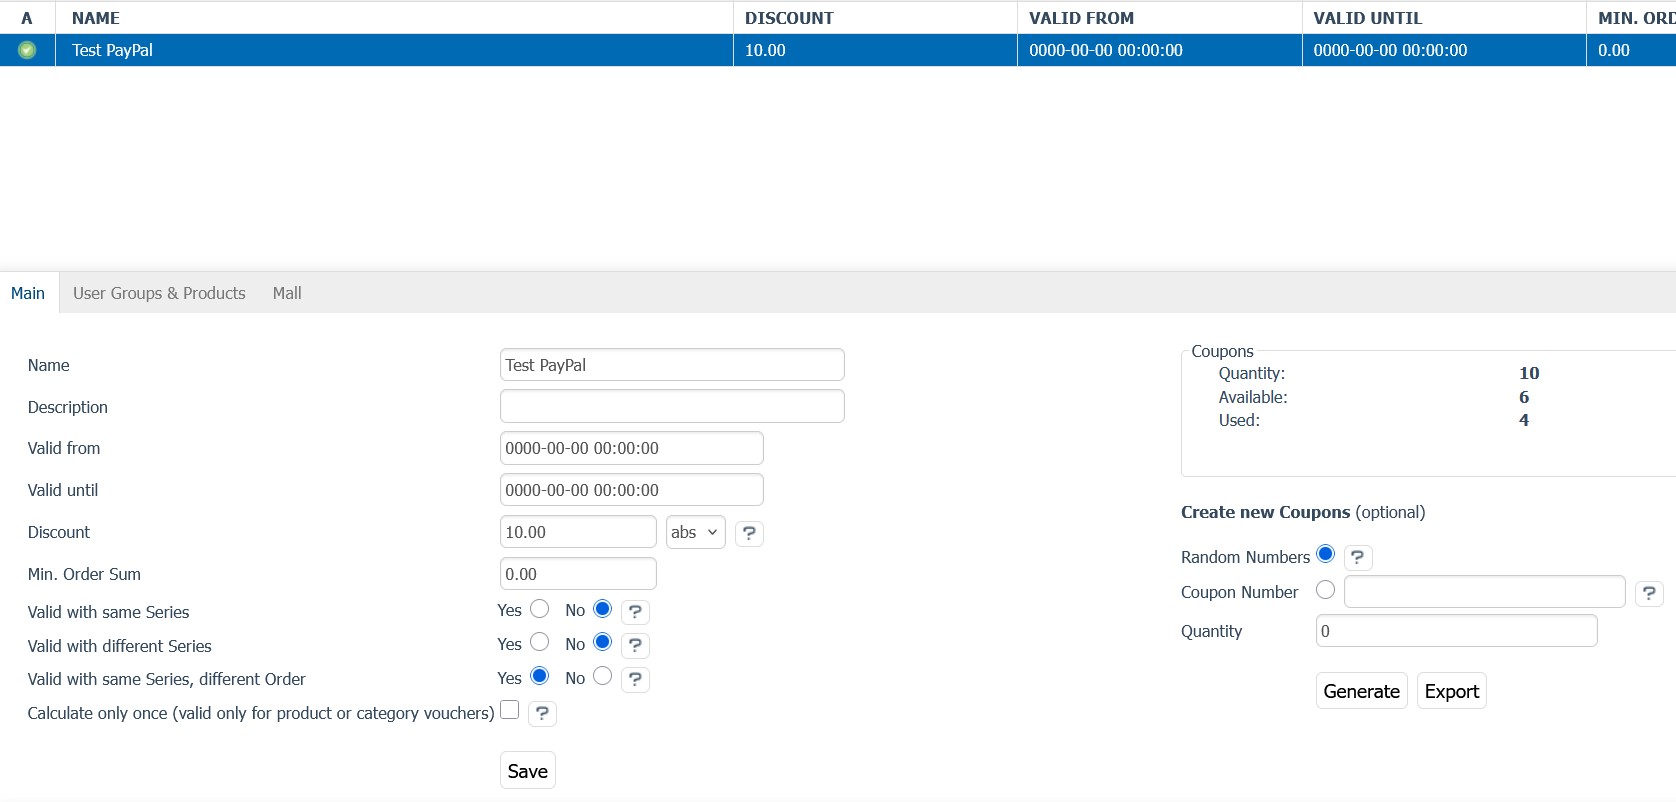
Task: Sort the list by the Discount column header
Action: pos(789,18)
